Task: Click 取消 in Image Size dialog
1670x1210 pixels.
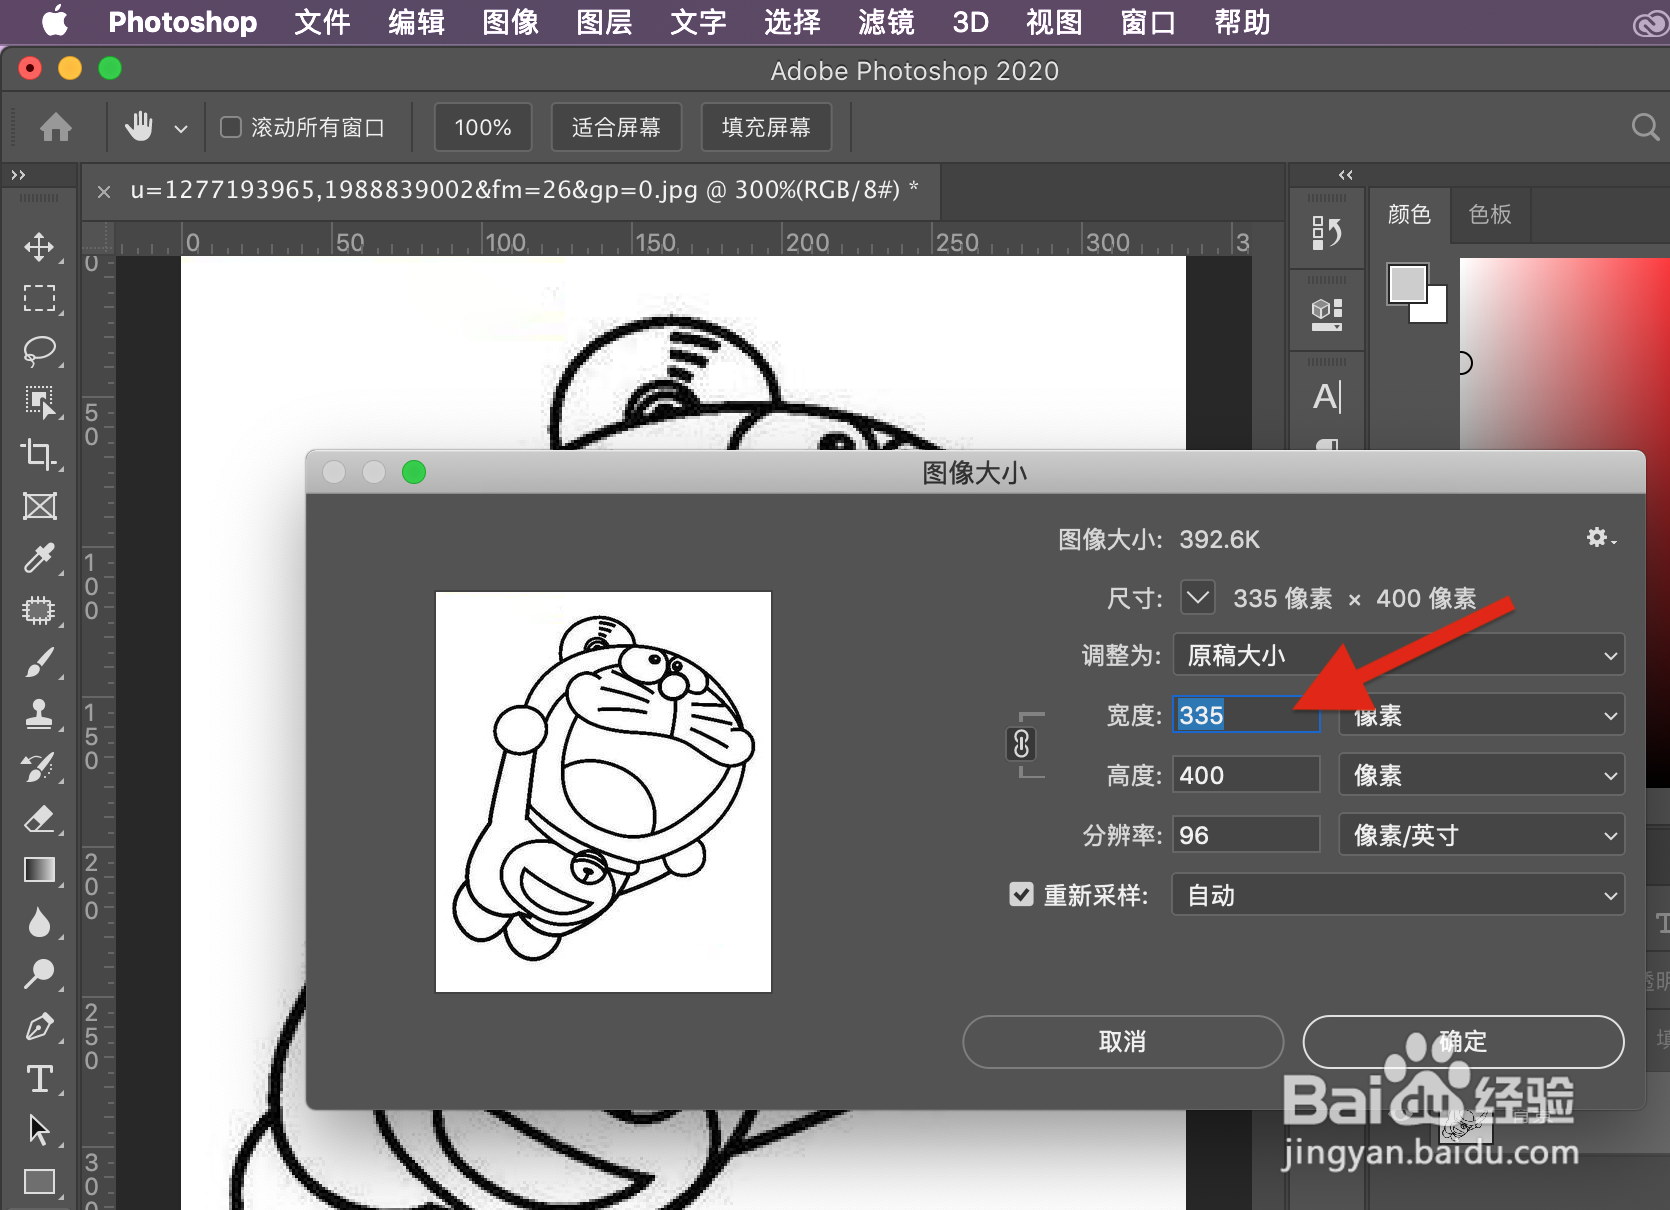Action: click(x=1123, y=1042)
